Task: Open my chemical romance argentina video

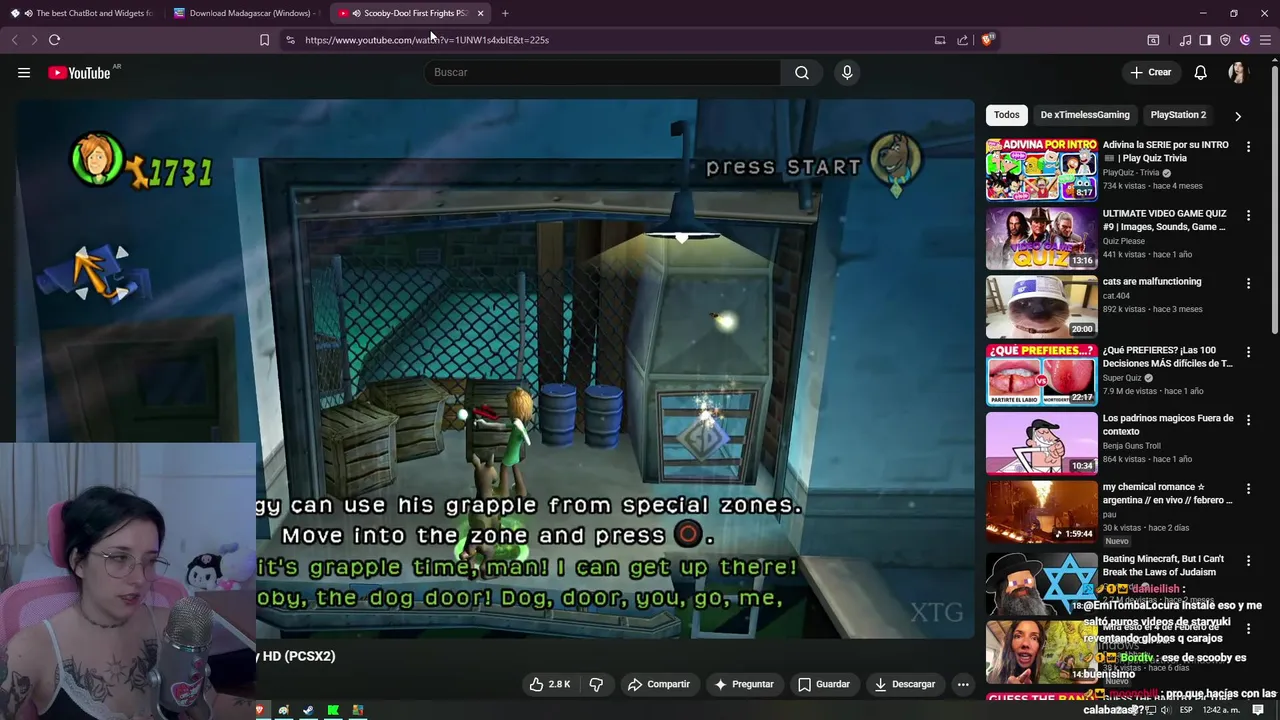Action: 1110,511
